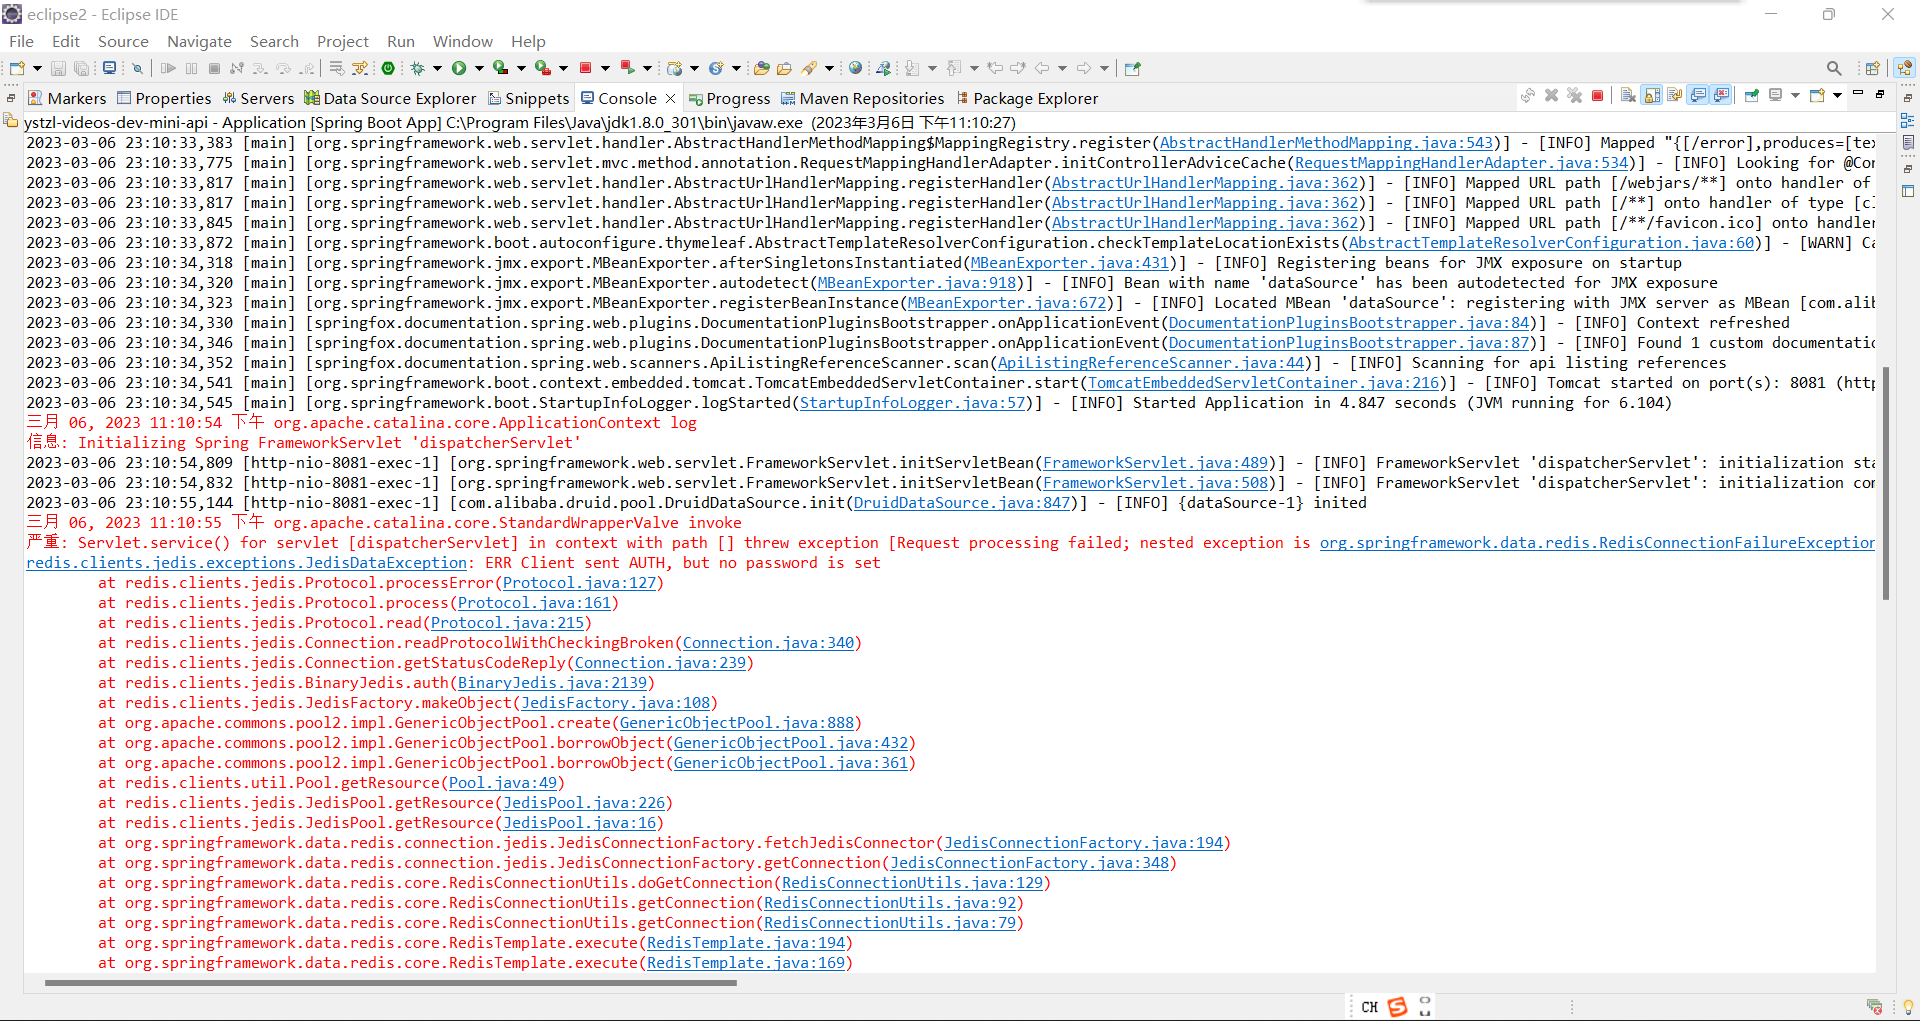The height and width of the screenshot is (1021, 1920).
Task: Click the Clear Console icon
Action: pos(1628,96)
